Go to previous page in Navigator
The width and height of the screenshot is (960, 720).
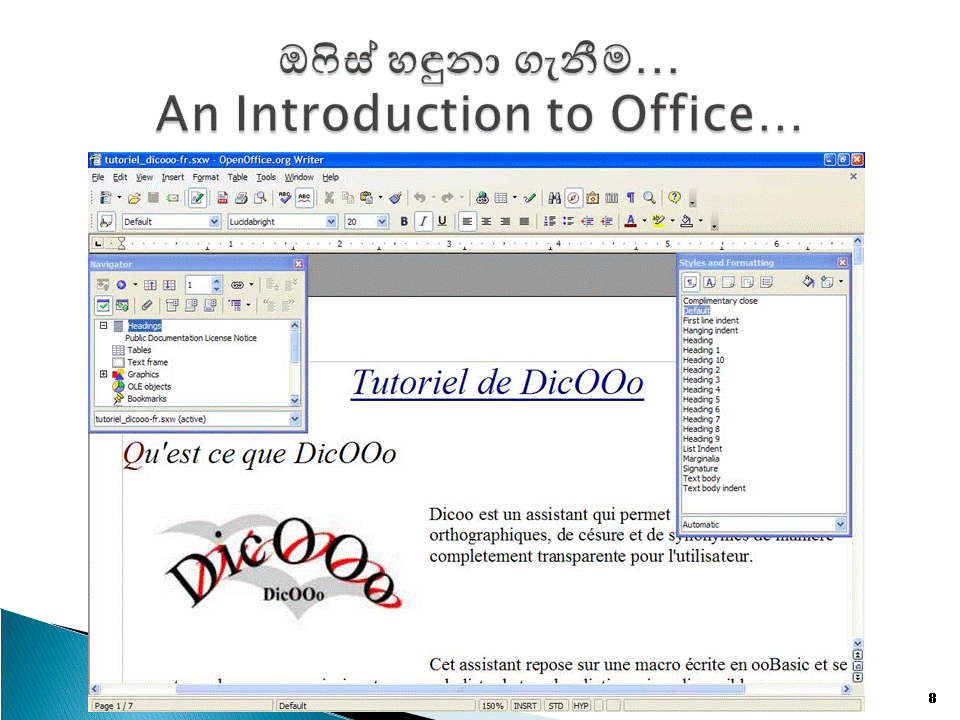pyautogui.click(x=150, y=285)
